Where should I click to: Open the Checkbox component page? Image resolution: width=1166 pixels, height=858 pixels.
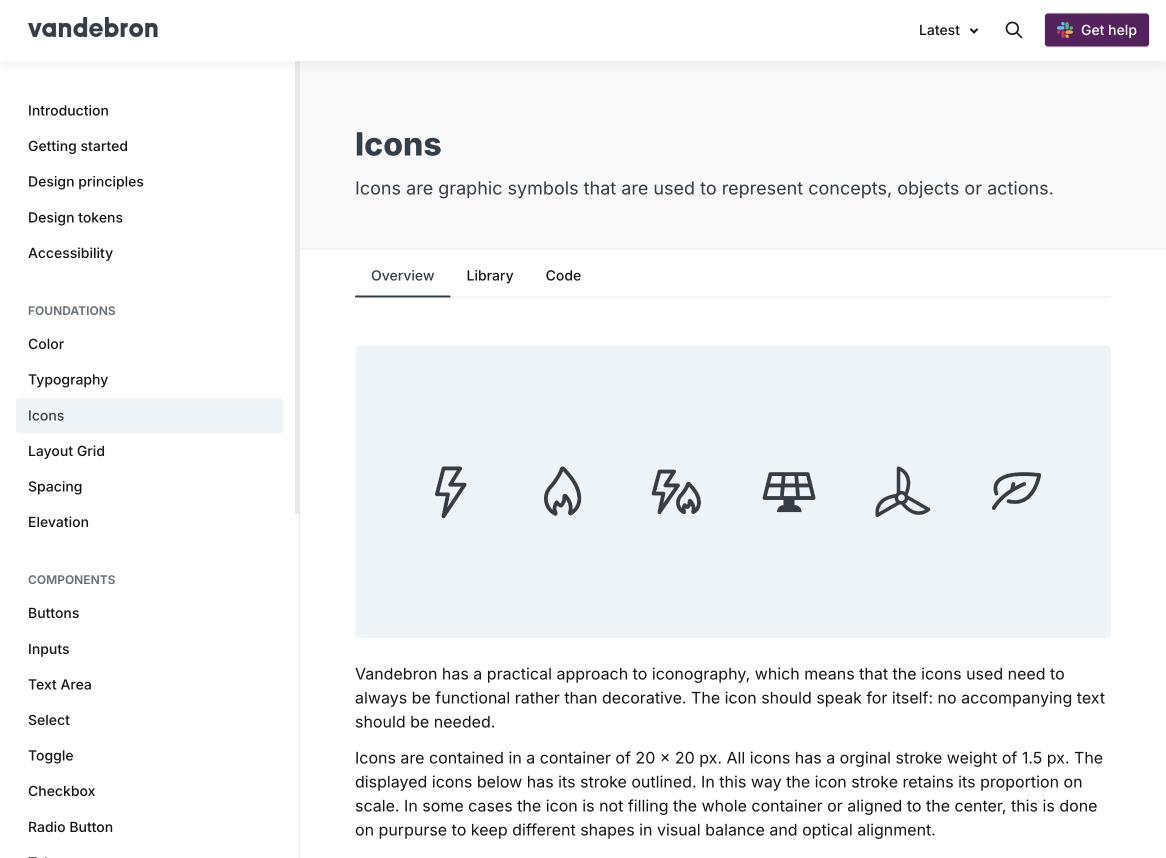62,791
